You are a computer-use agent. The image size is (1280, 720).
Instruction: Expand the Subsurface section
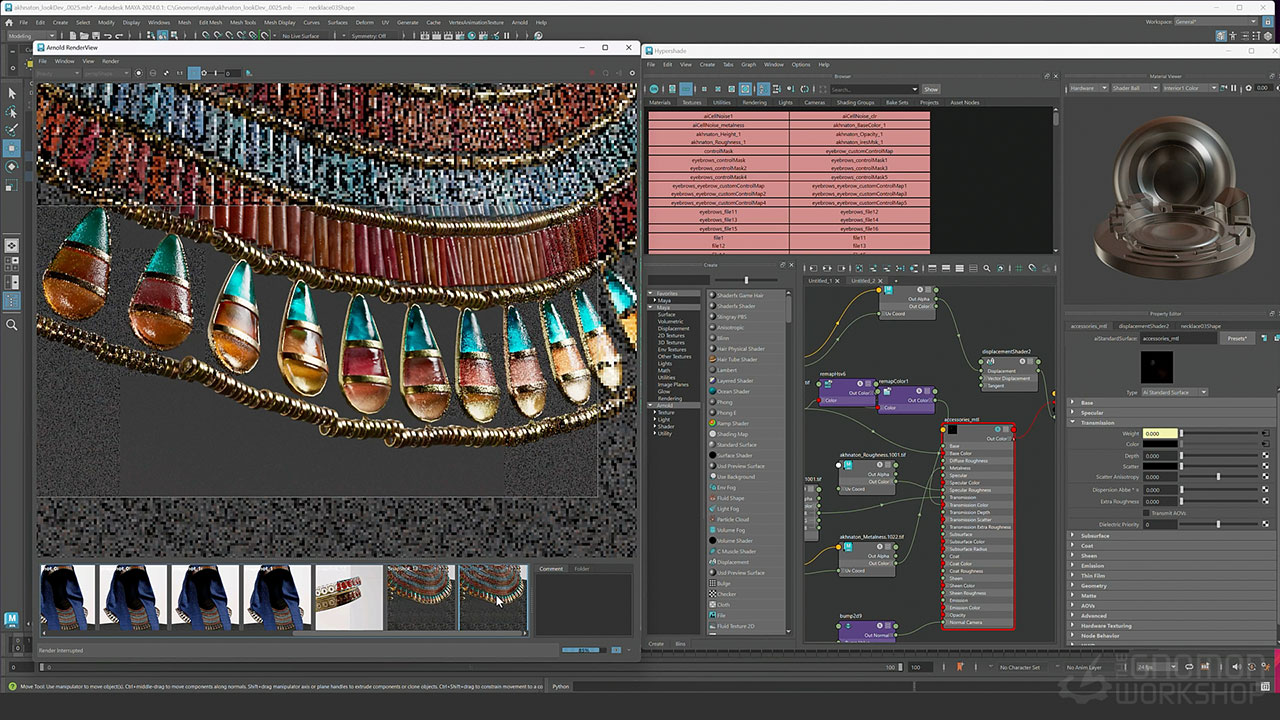point(1094,536)
